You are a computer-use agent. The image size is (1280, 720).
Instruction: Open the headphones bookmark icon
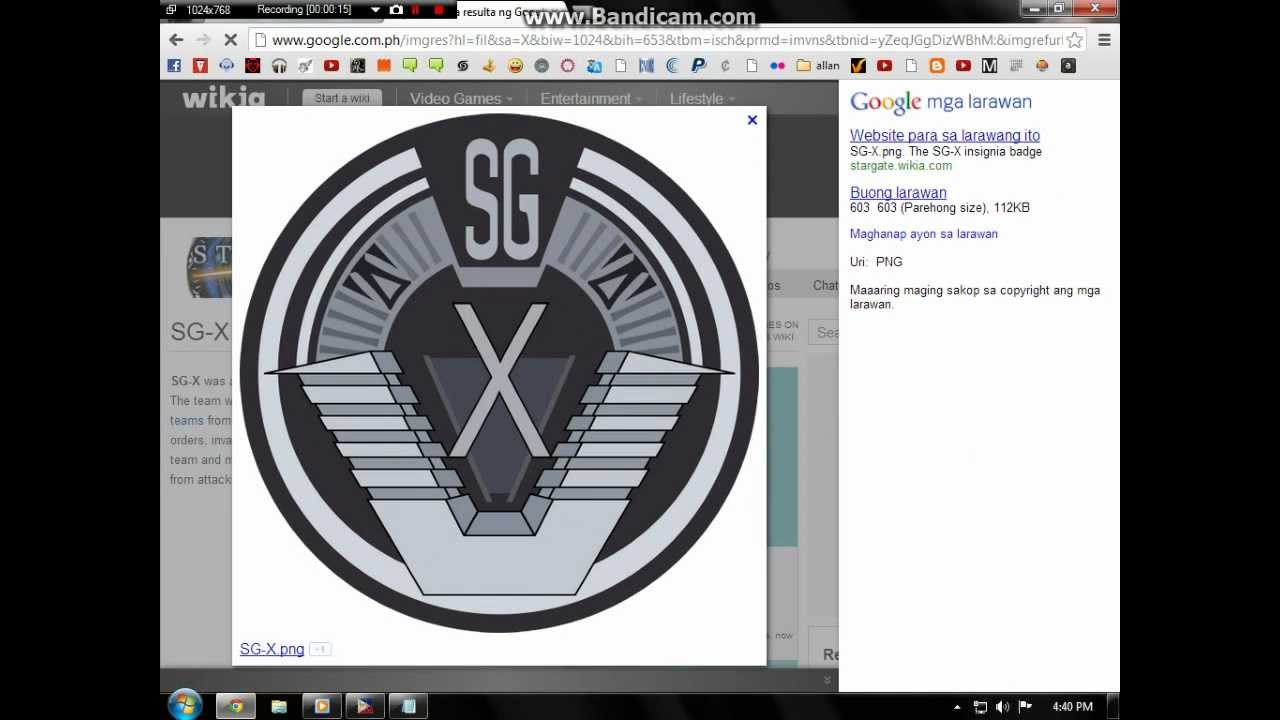click(279, 66)
